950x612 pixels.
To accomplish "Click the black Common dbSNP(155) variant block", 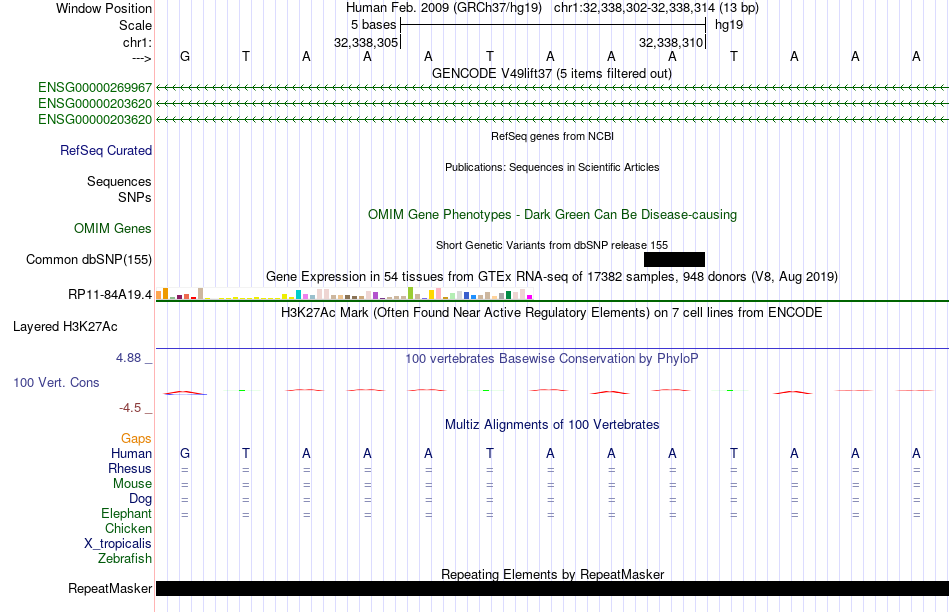I will click(674, 259).
